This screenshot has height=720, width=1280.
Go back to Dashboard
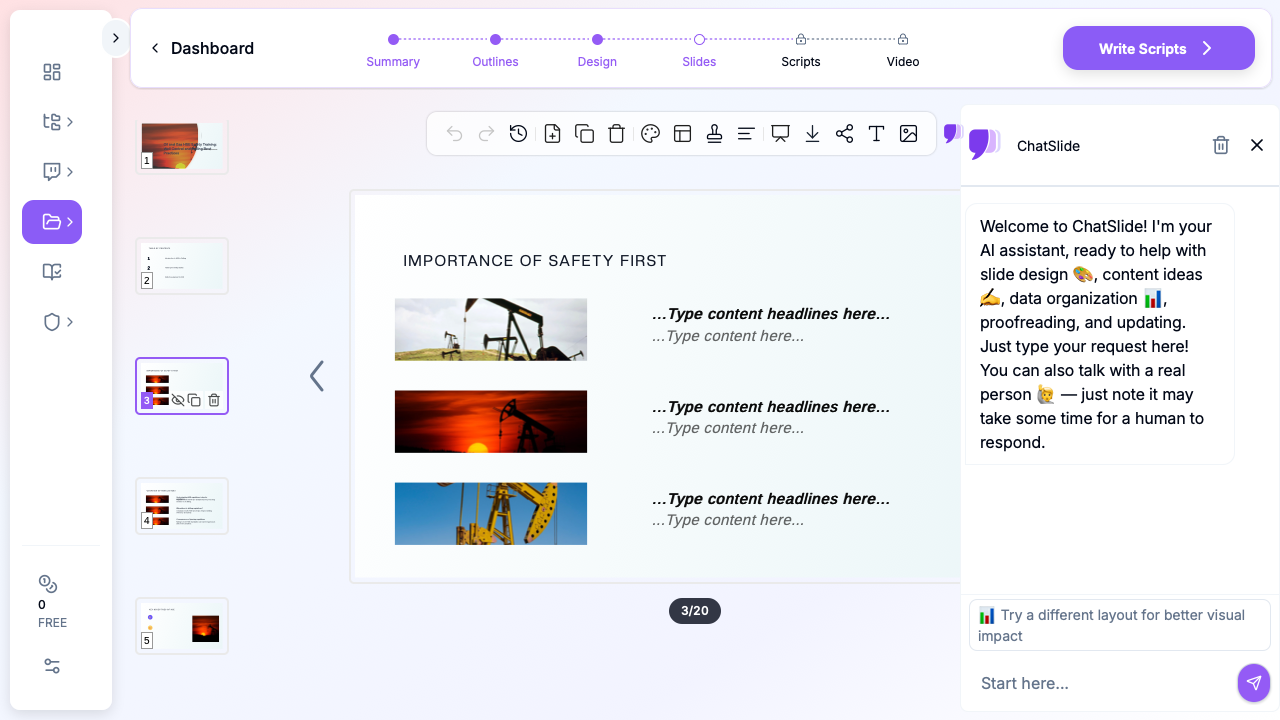tap(202, 48)
